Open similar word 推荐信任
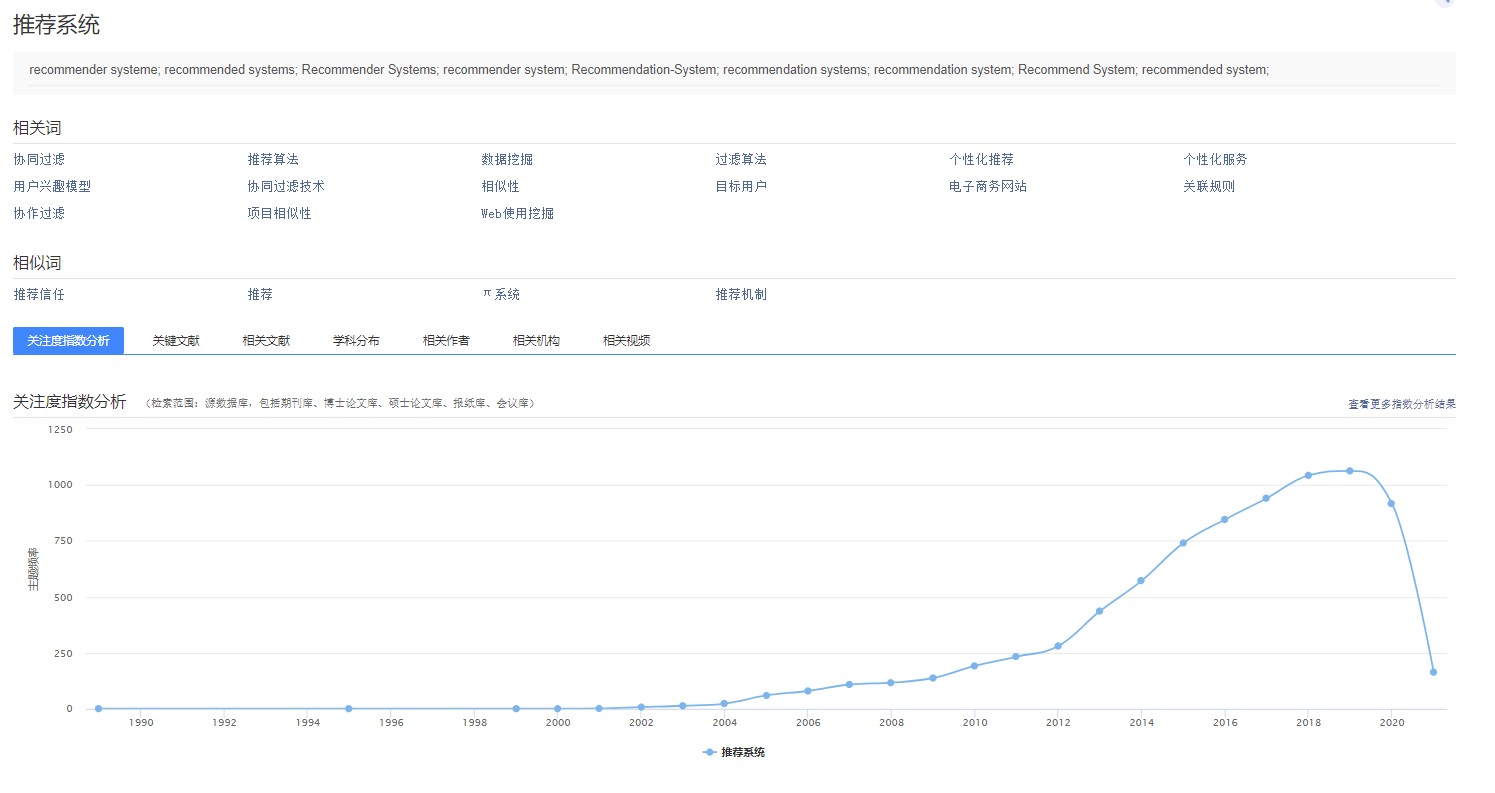Image resolution: width=1495 pixels, height=793 pixels. click(39, 294)
